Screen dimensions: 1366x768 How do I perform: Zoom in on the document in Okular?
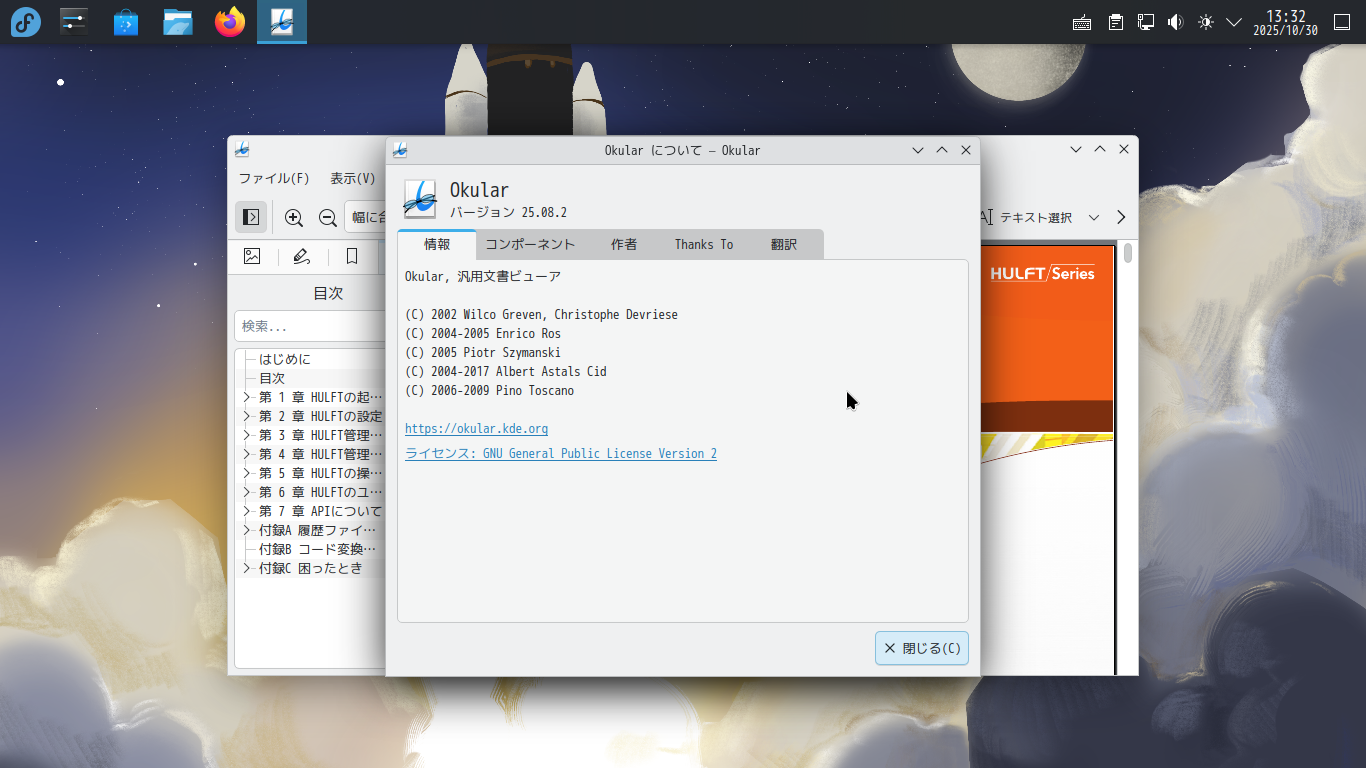tap(294, 218)
